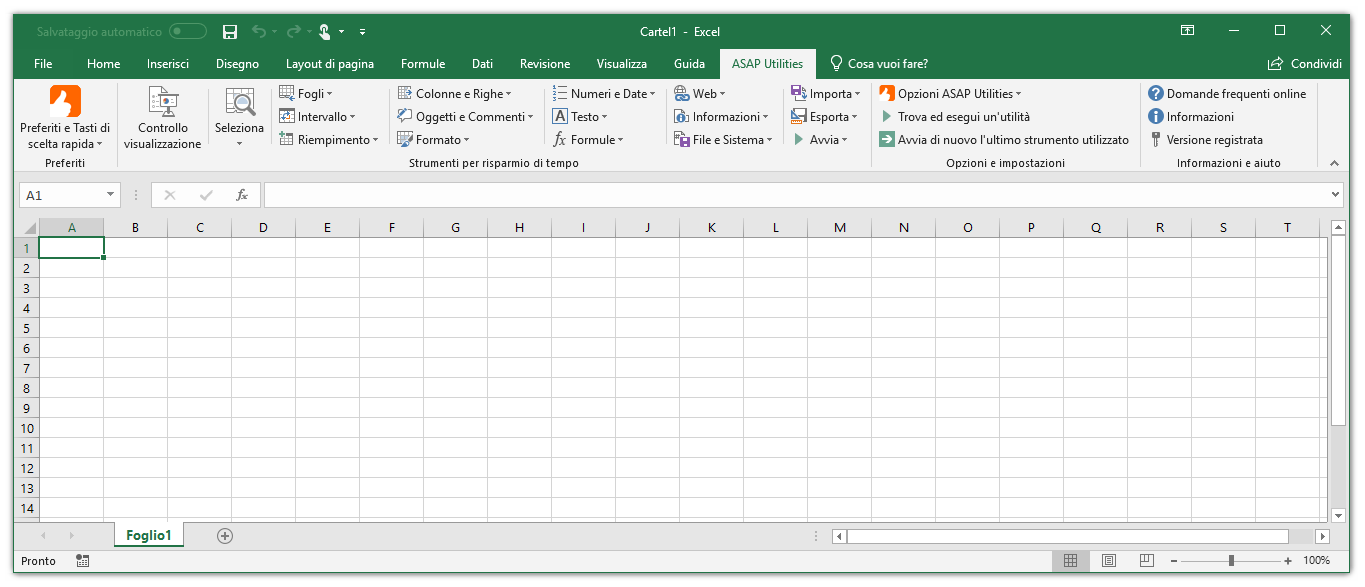Open the Formato menu
The height and width of the screenshot is (587, 1365).
tap(433, 140)
